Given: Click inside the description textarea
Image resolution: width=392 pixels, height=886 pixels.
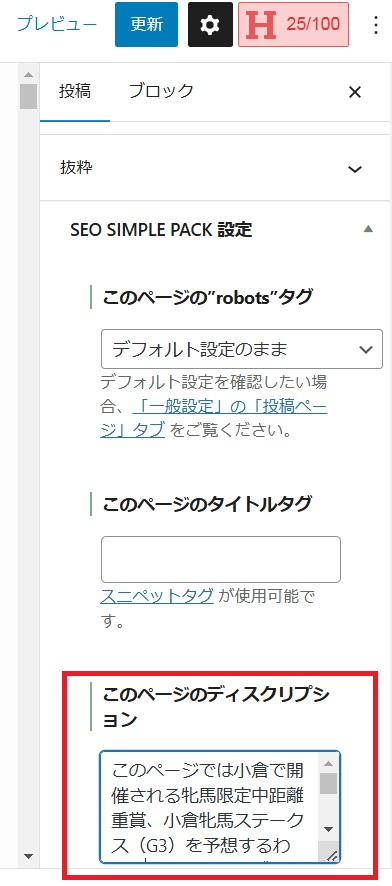Looking at the screenshot, I should tap(209, 806).
